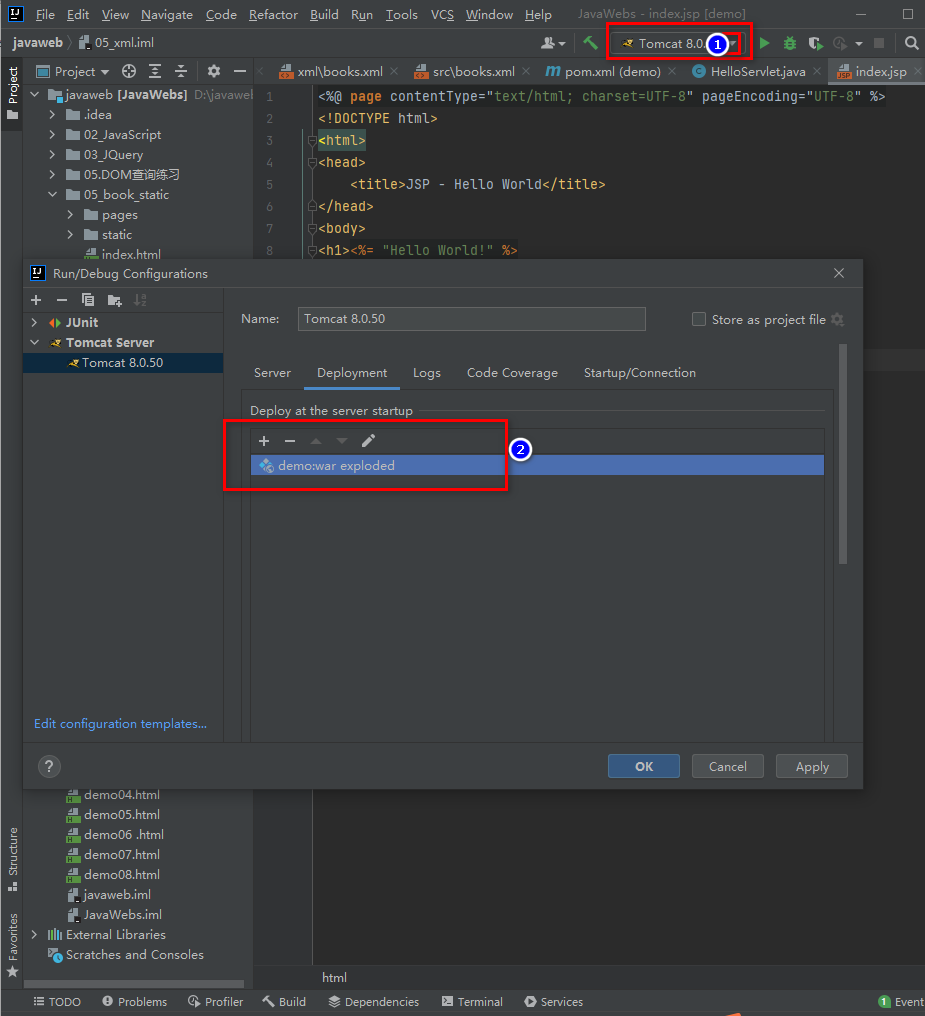This screenshot has width=925, height=1016.
Task: Collapse the Tomcat Server node
Action: coord(34,342)
